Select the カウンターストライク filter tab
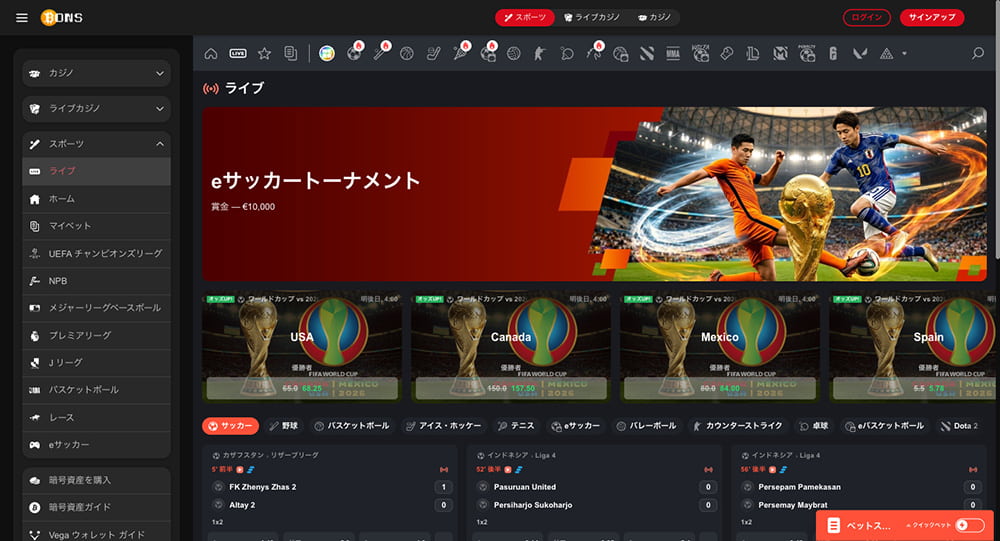 737,426
